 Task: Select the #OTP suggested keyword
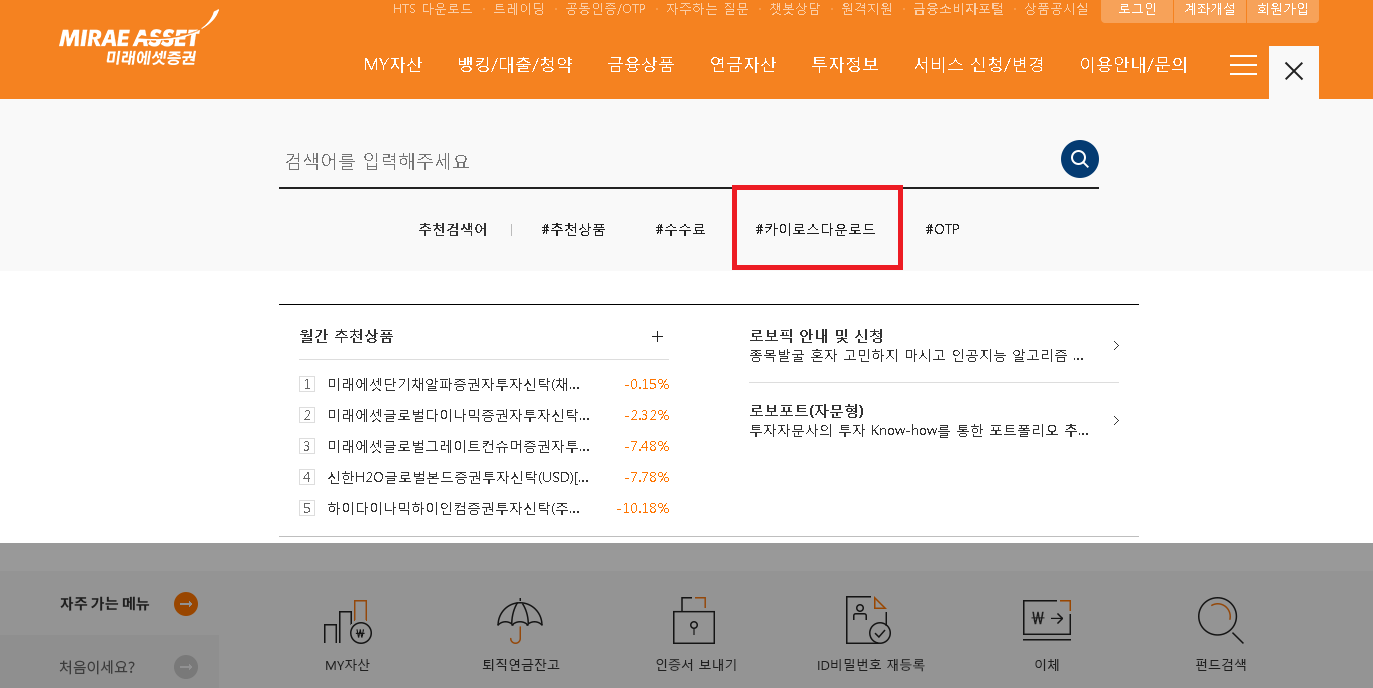[x=942, y=229]
